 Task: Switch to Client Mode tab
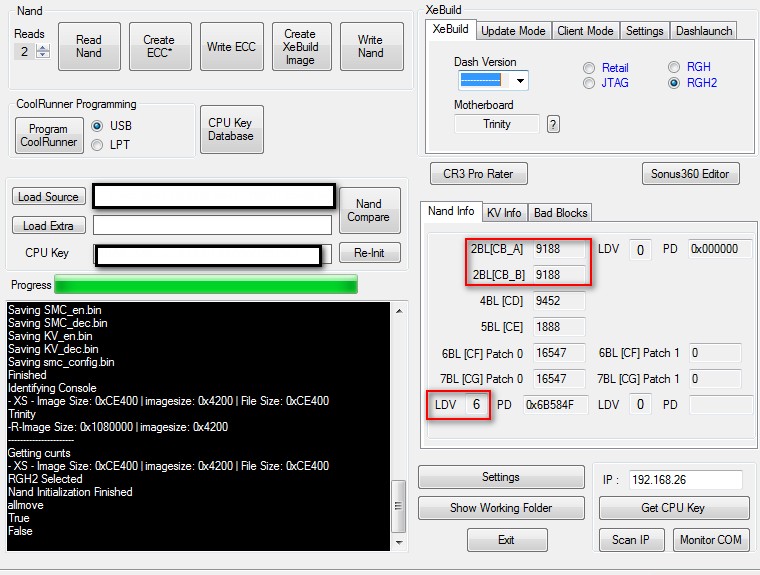click(585, 31)
